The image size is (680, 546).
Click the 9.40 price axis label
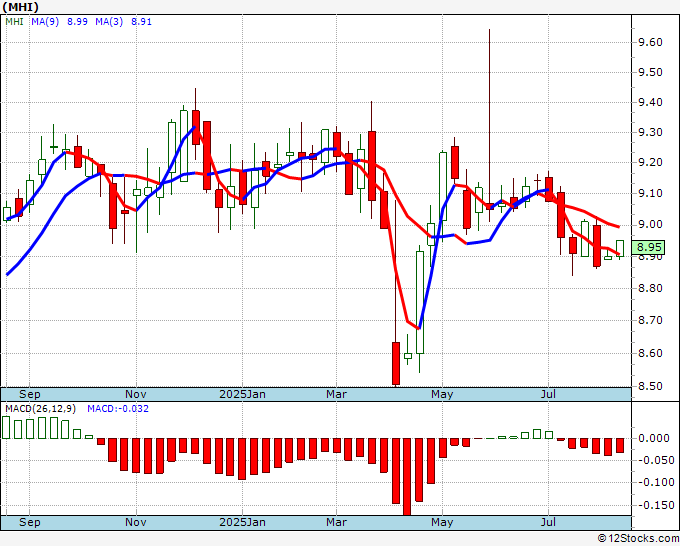click(650, 103)
